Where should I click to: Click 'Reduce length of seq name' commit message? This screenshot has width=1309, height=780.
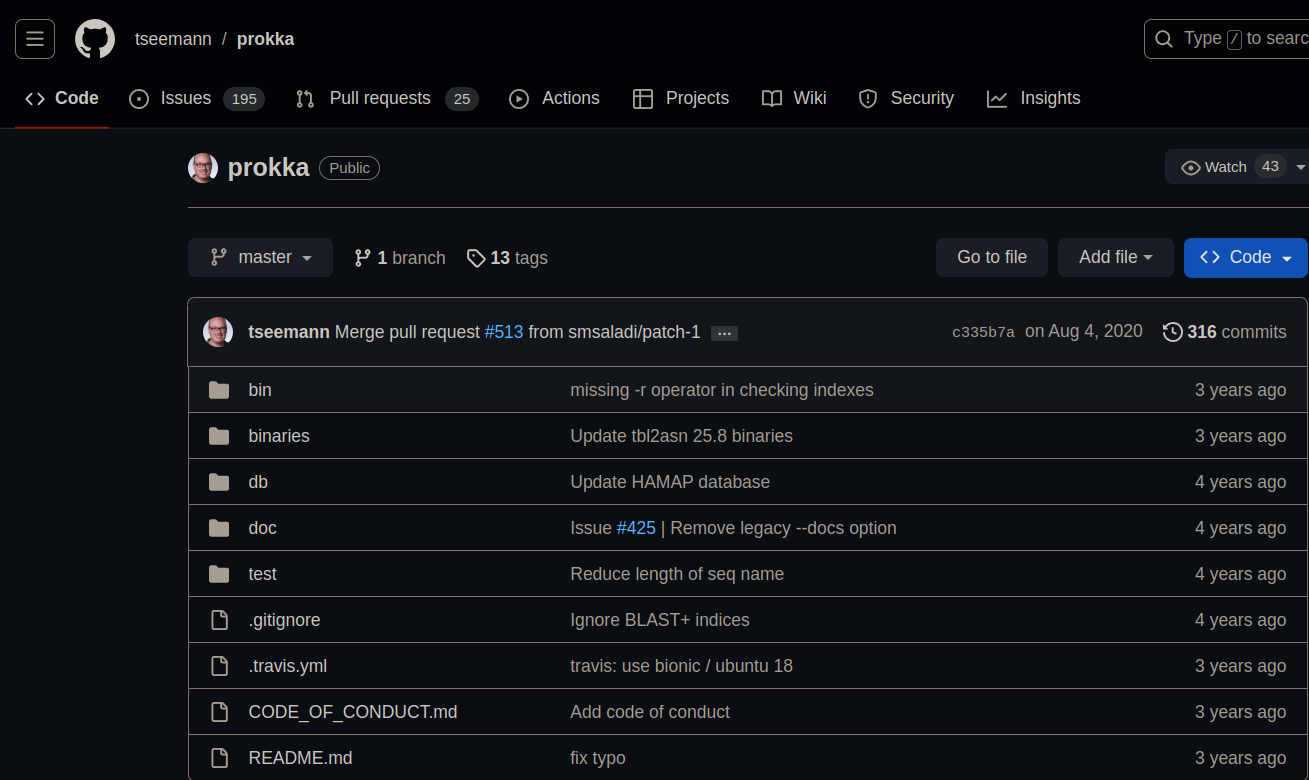coord(677,574)
